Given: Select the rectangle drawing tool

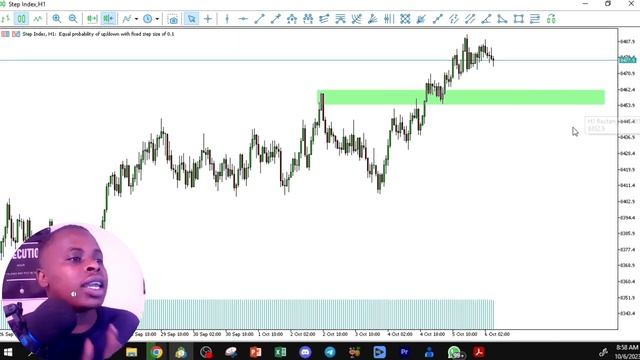Looking at the screenshot, I should [518, 19].
